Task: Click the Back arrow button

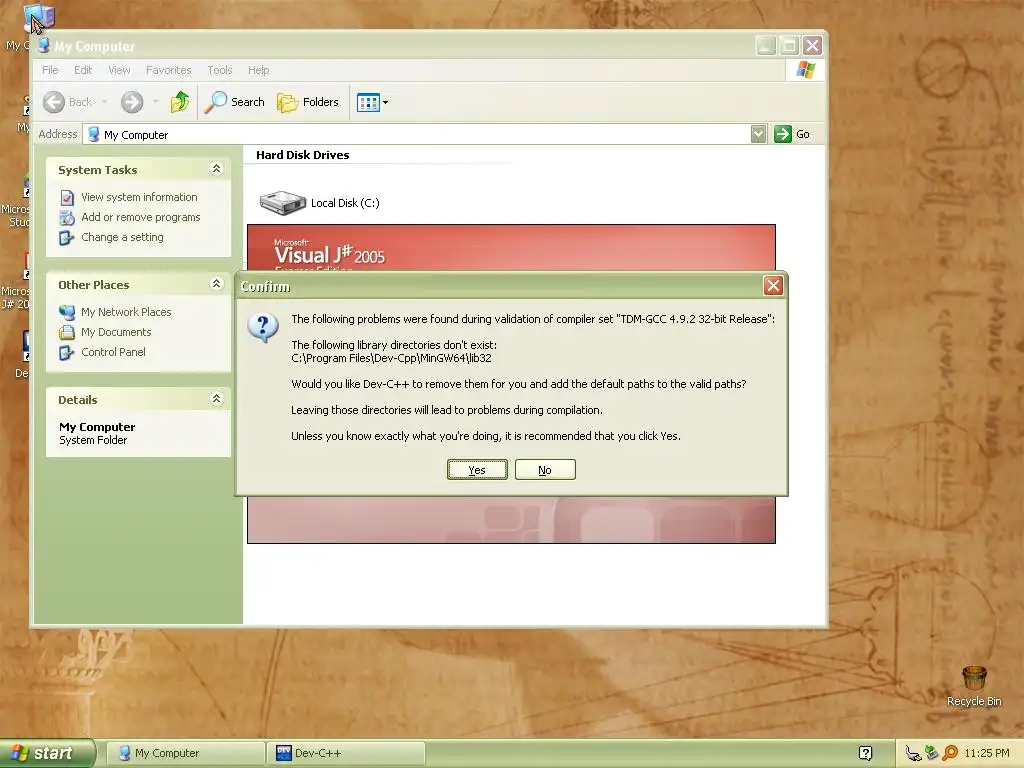Action: coord(68,102)
